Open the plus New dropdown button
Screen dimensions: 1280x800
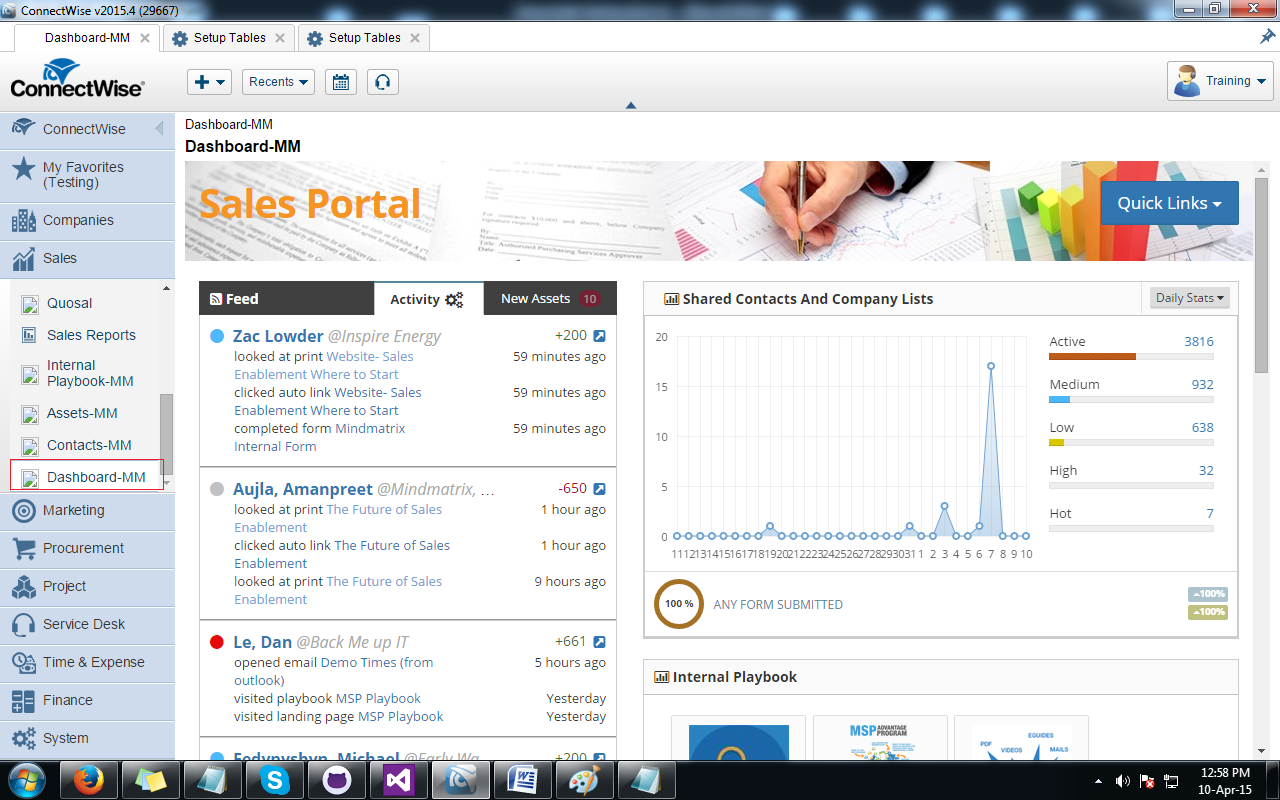pos(209,82)
